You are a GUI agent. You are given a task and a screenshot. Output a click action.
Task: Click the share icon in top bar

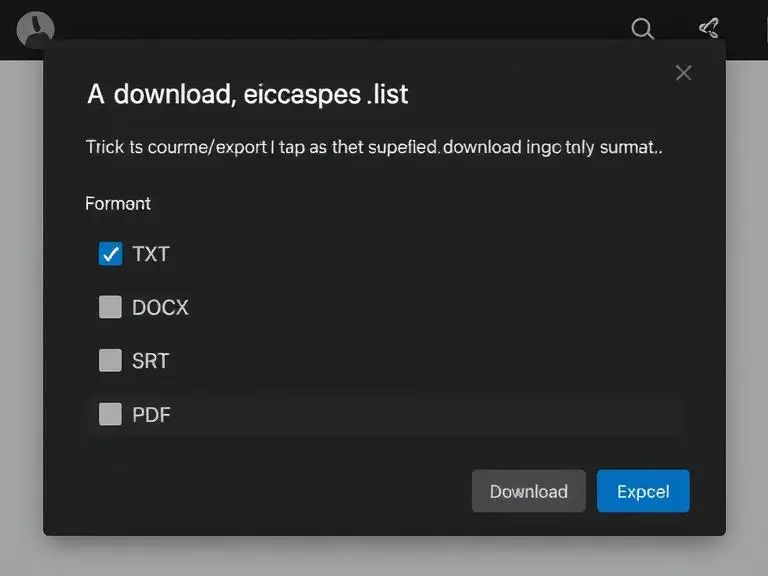[709, 28]
